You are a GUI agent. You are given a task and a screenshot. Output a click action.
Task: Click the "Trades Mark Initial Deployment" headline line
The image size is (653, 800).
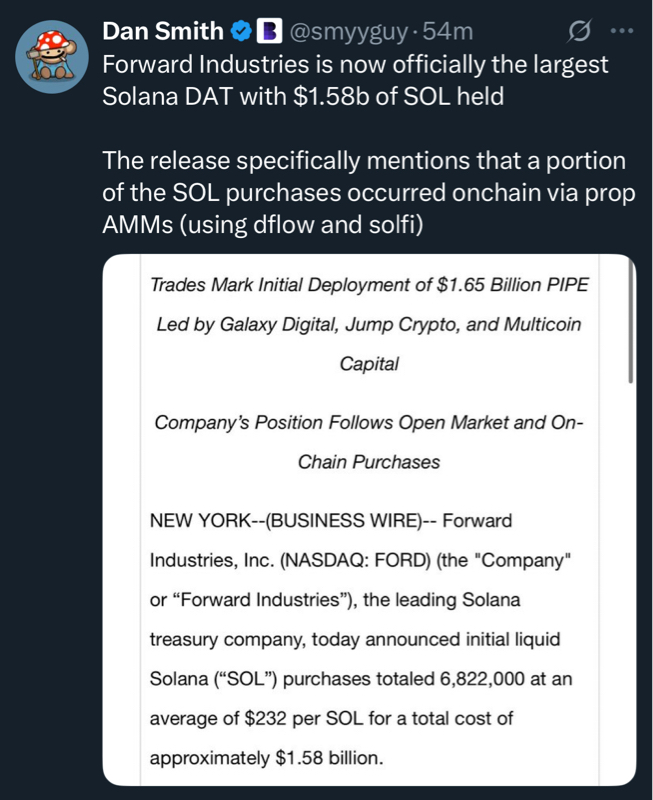point(368,285)
